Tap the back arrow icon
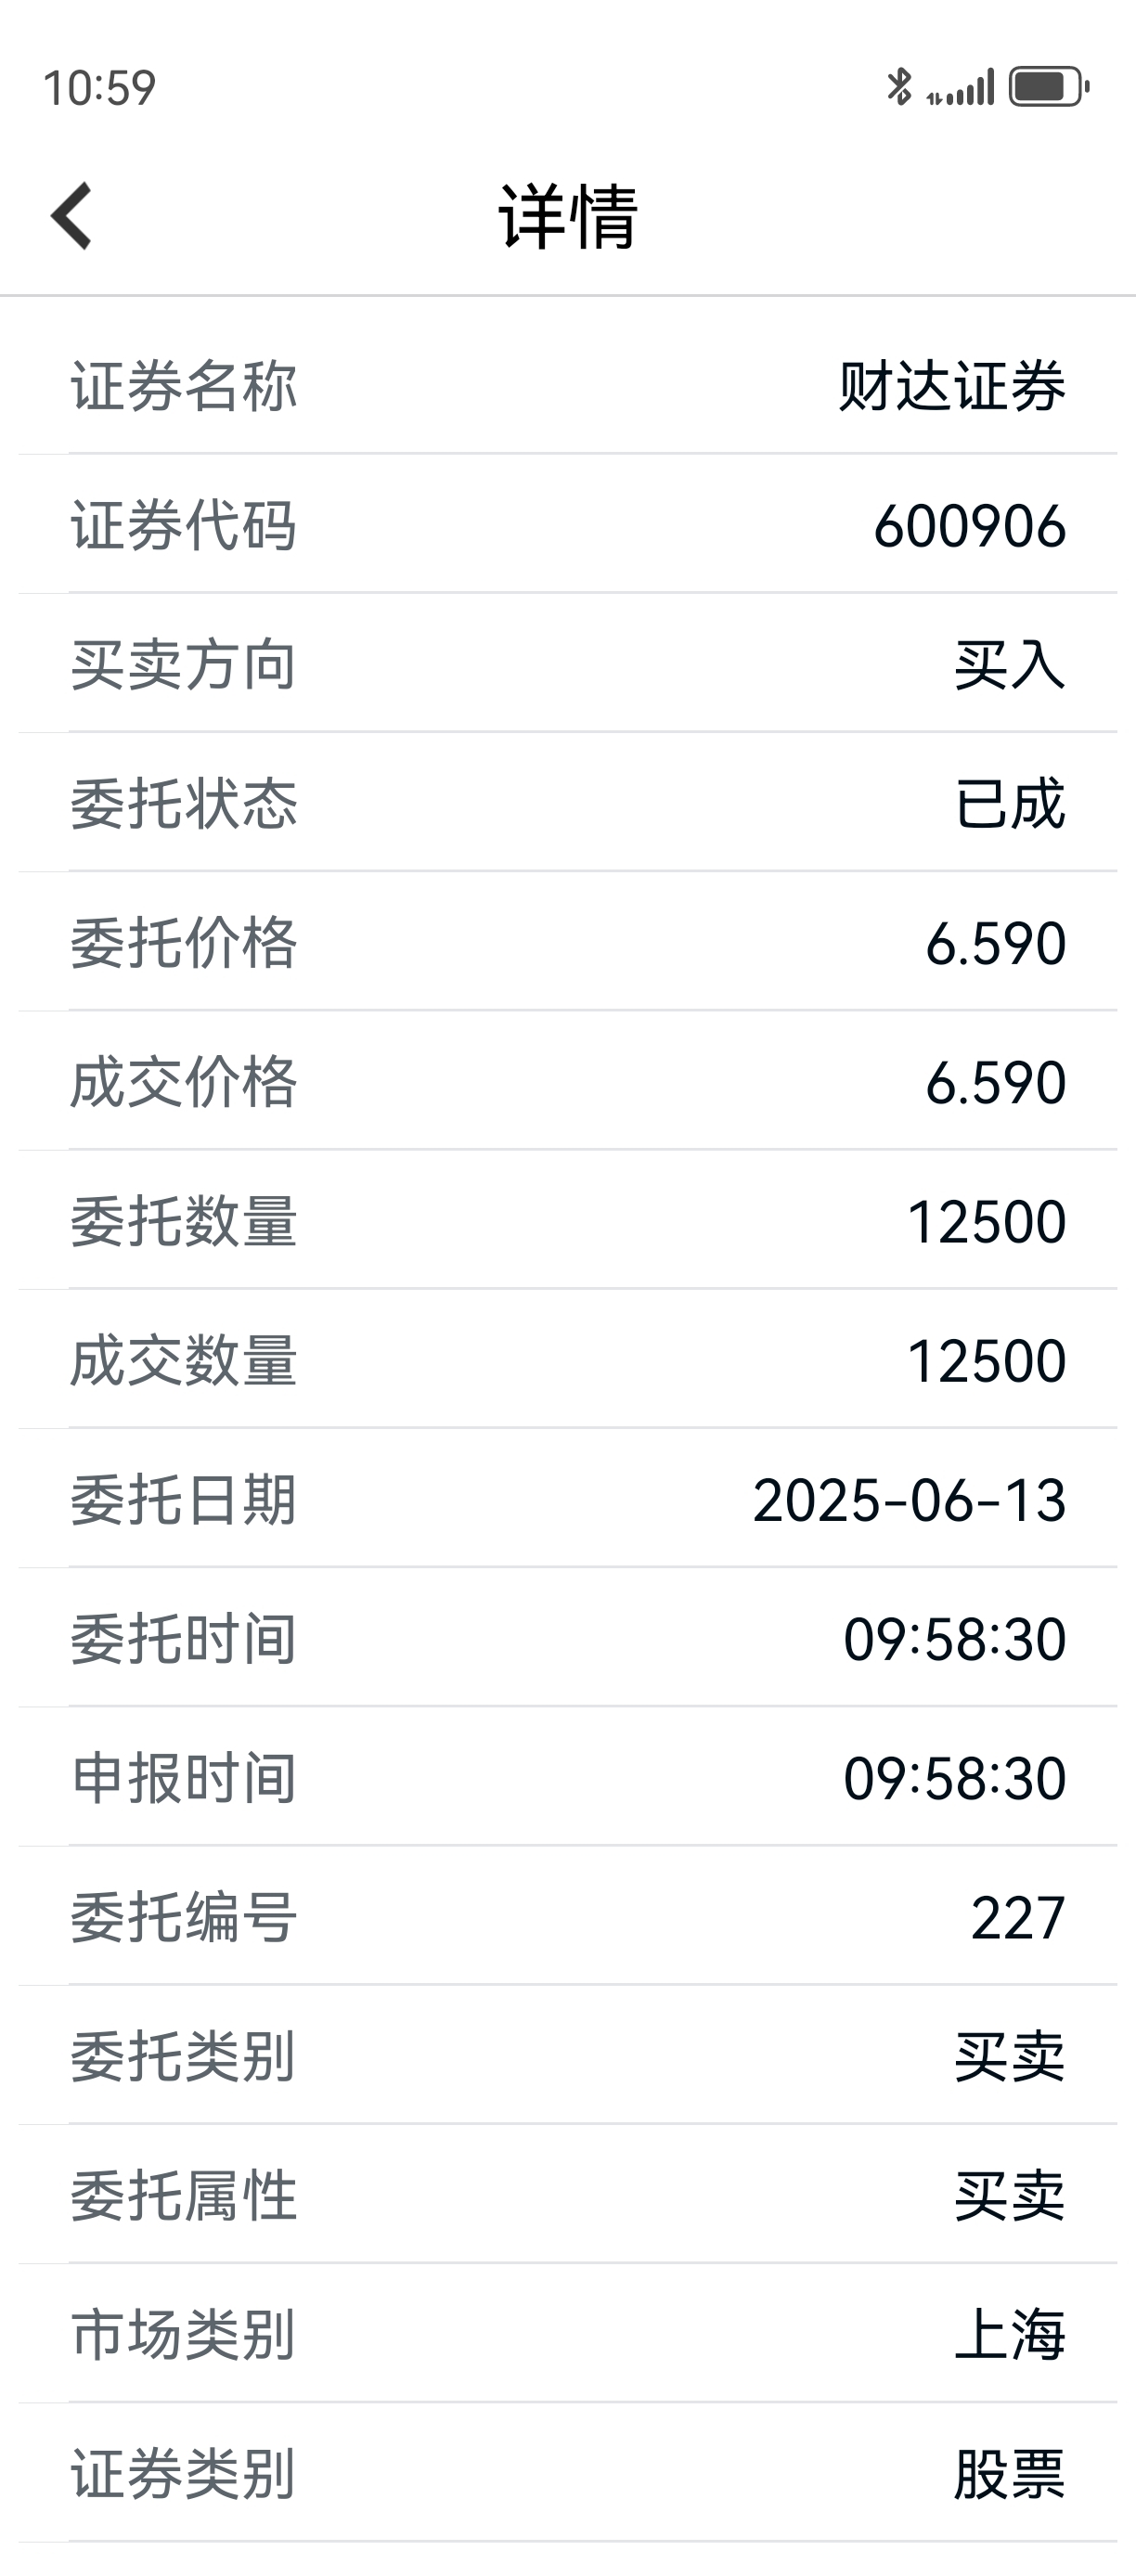The width and height of the screenshot is (1136, 2576). point(71,215)
